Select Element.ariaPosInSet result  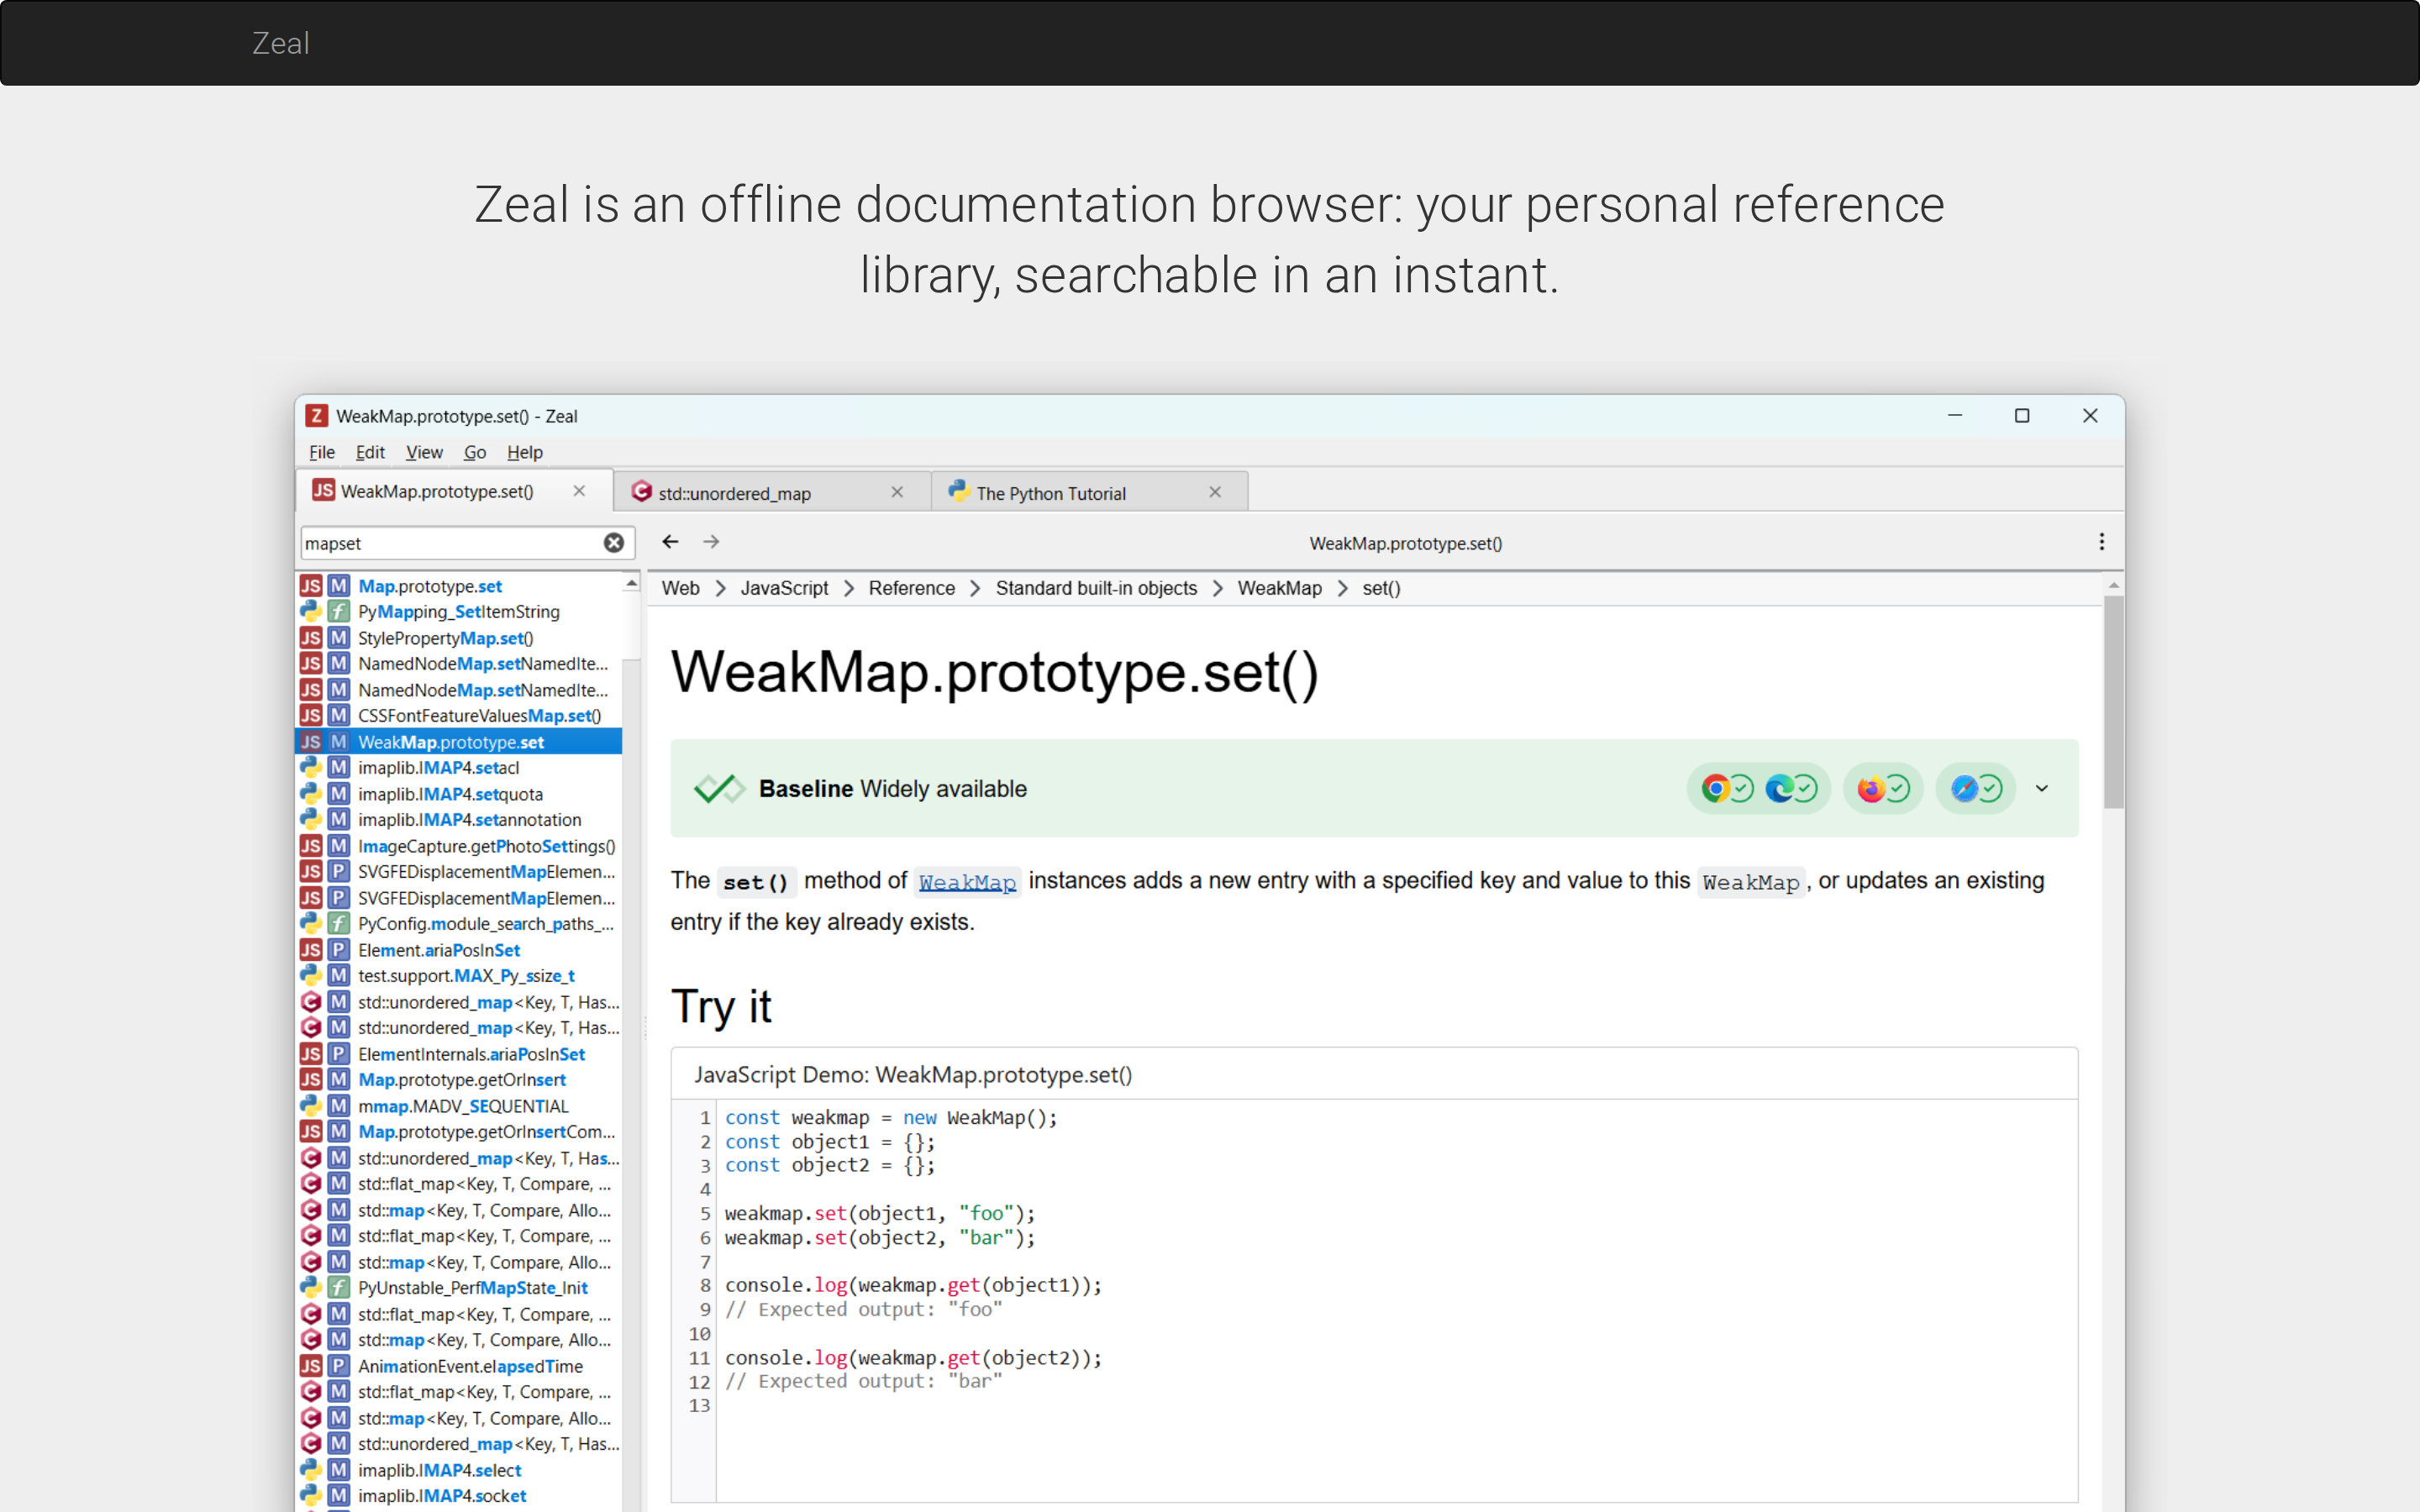[x=459, y=950]
